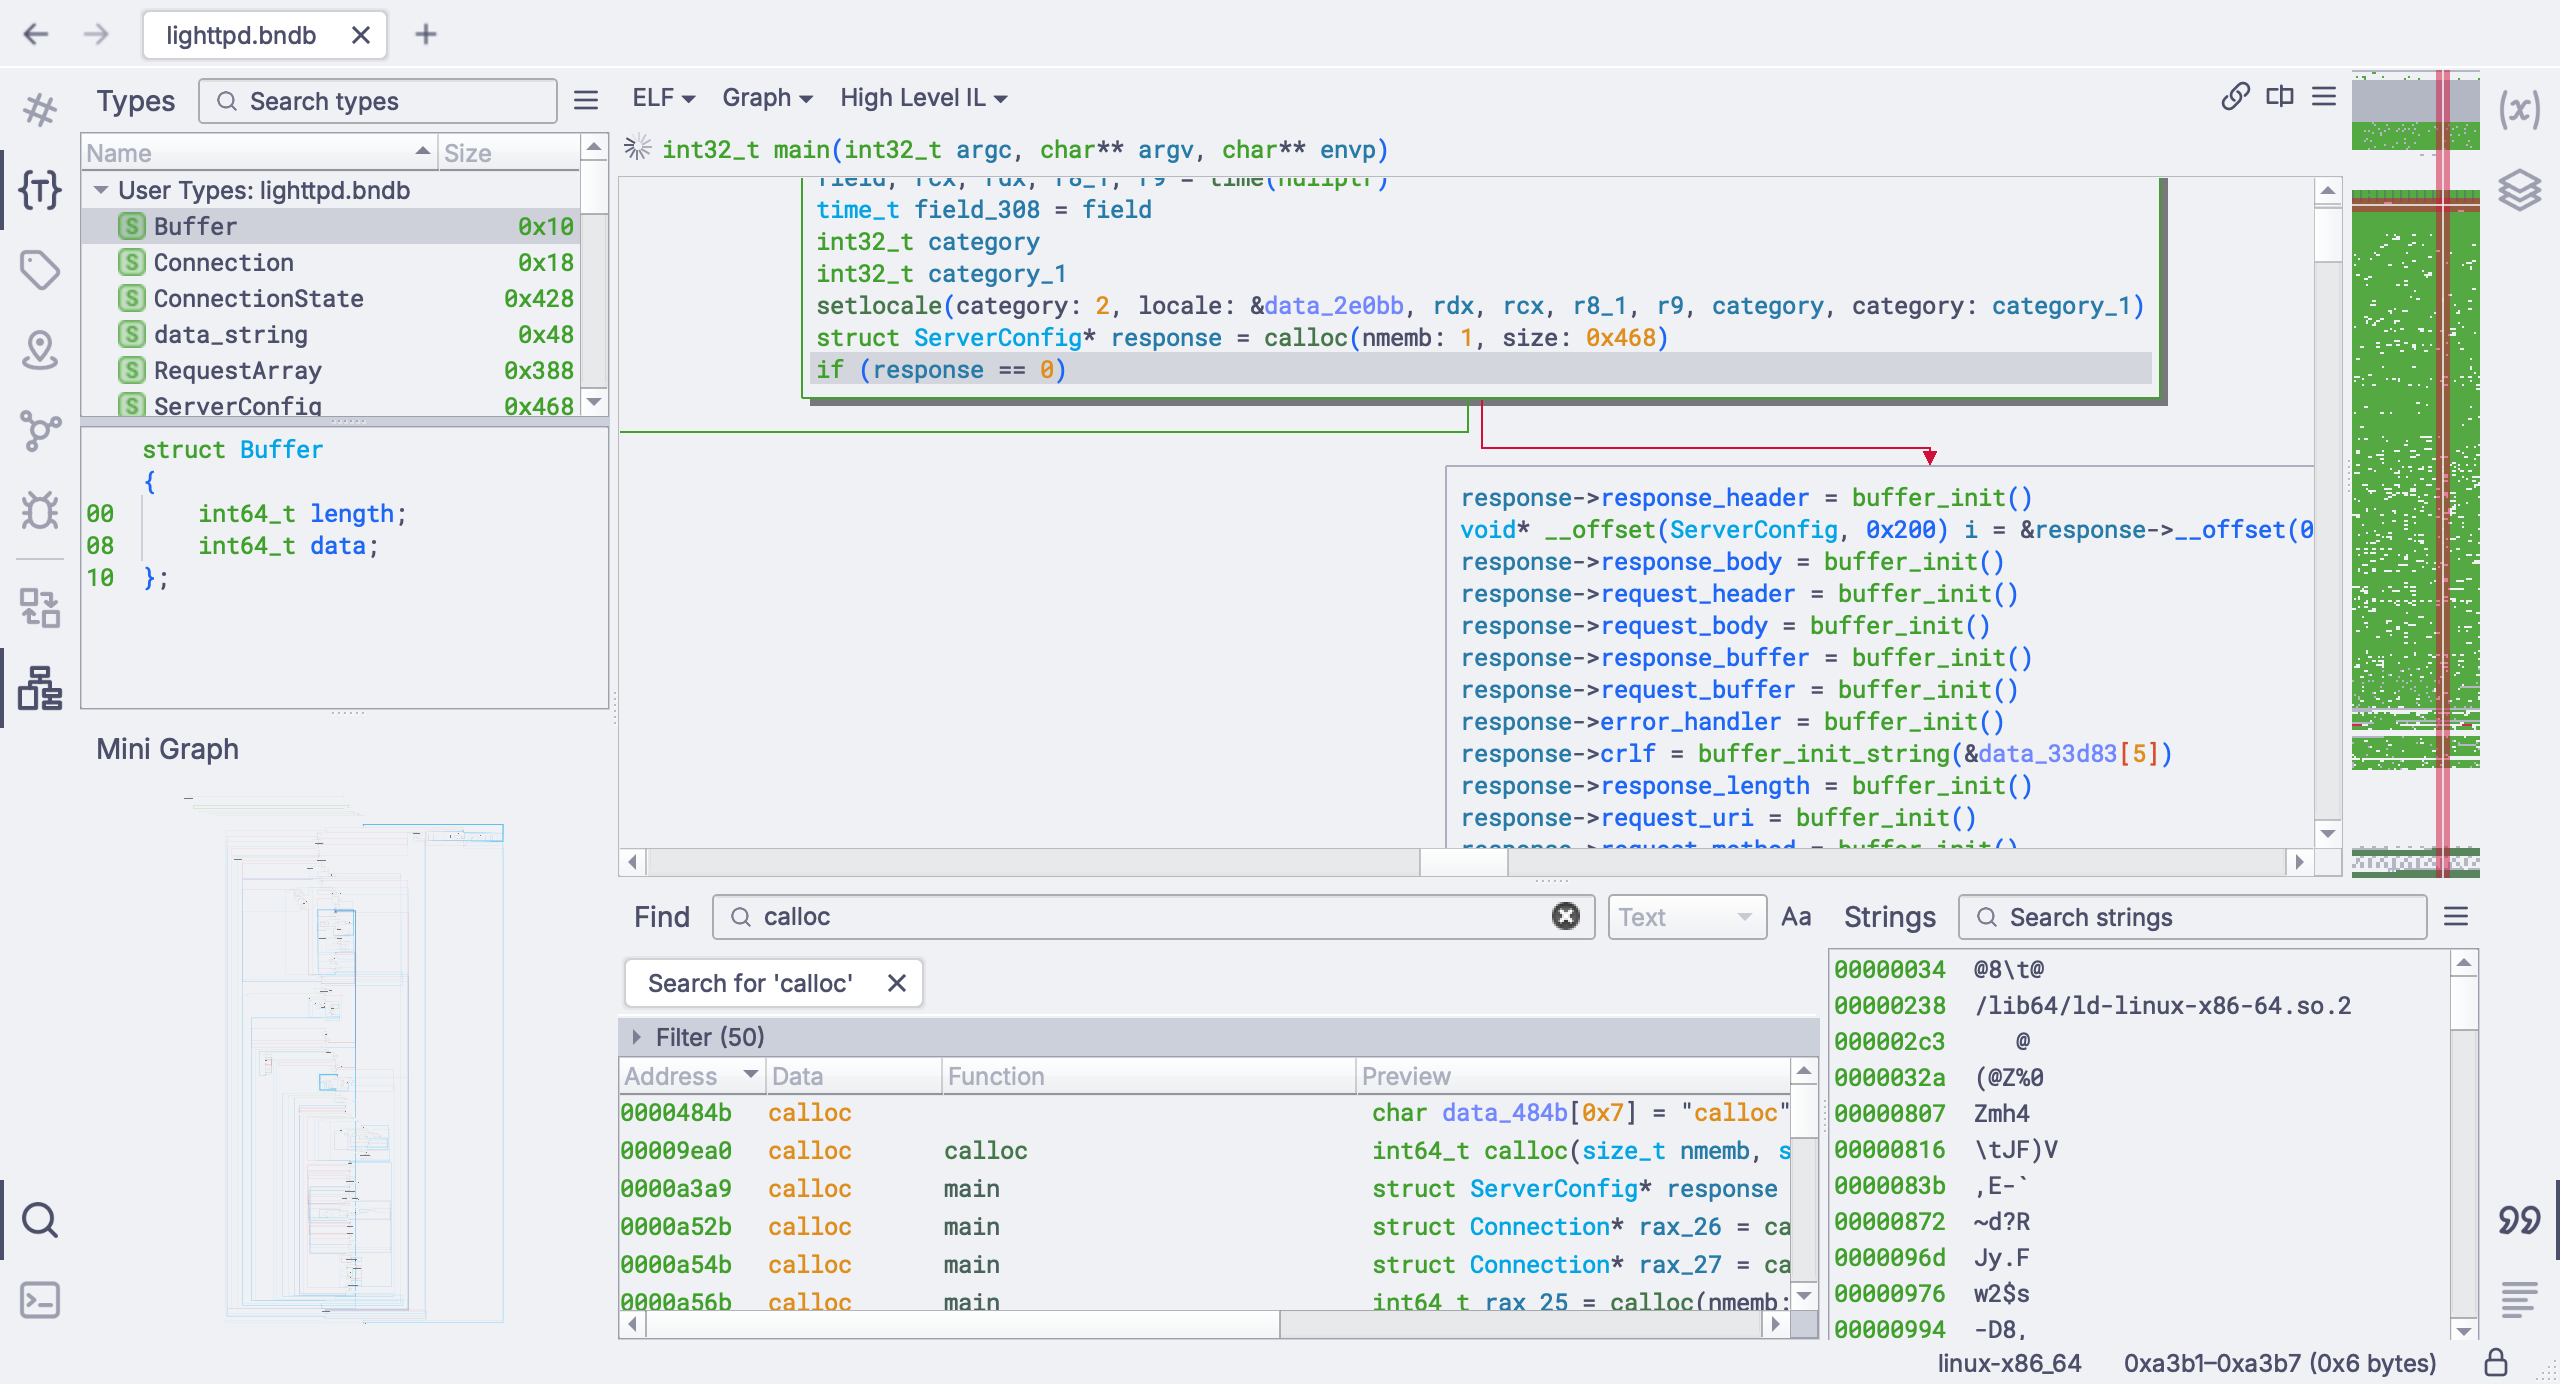Screen dimensions: 2560x1384
Task: Click the Stack layers sidebar icon
Action: (2519, 190)
